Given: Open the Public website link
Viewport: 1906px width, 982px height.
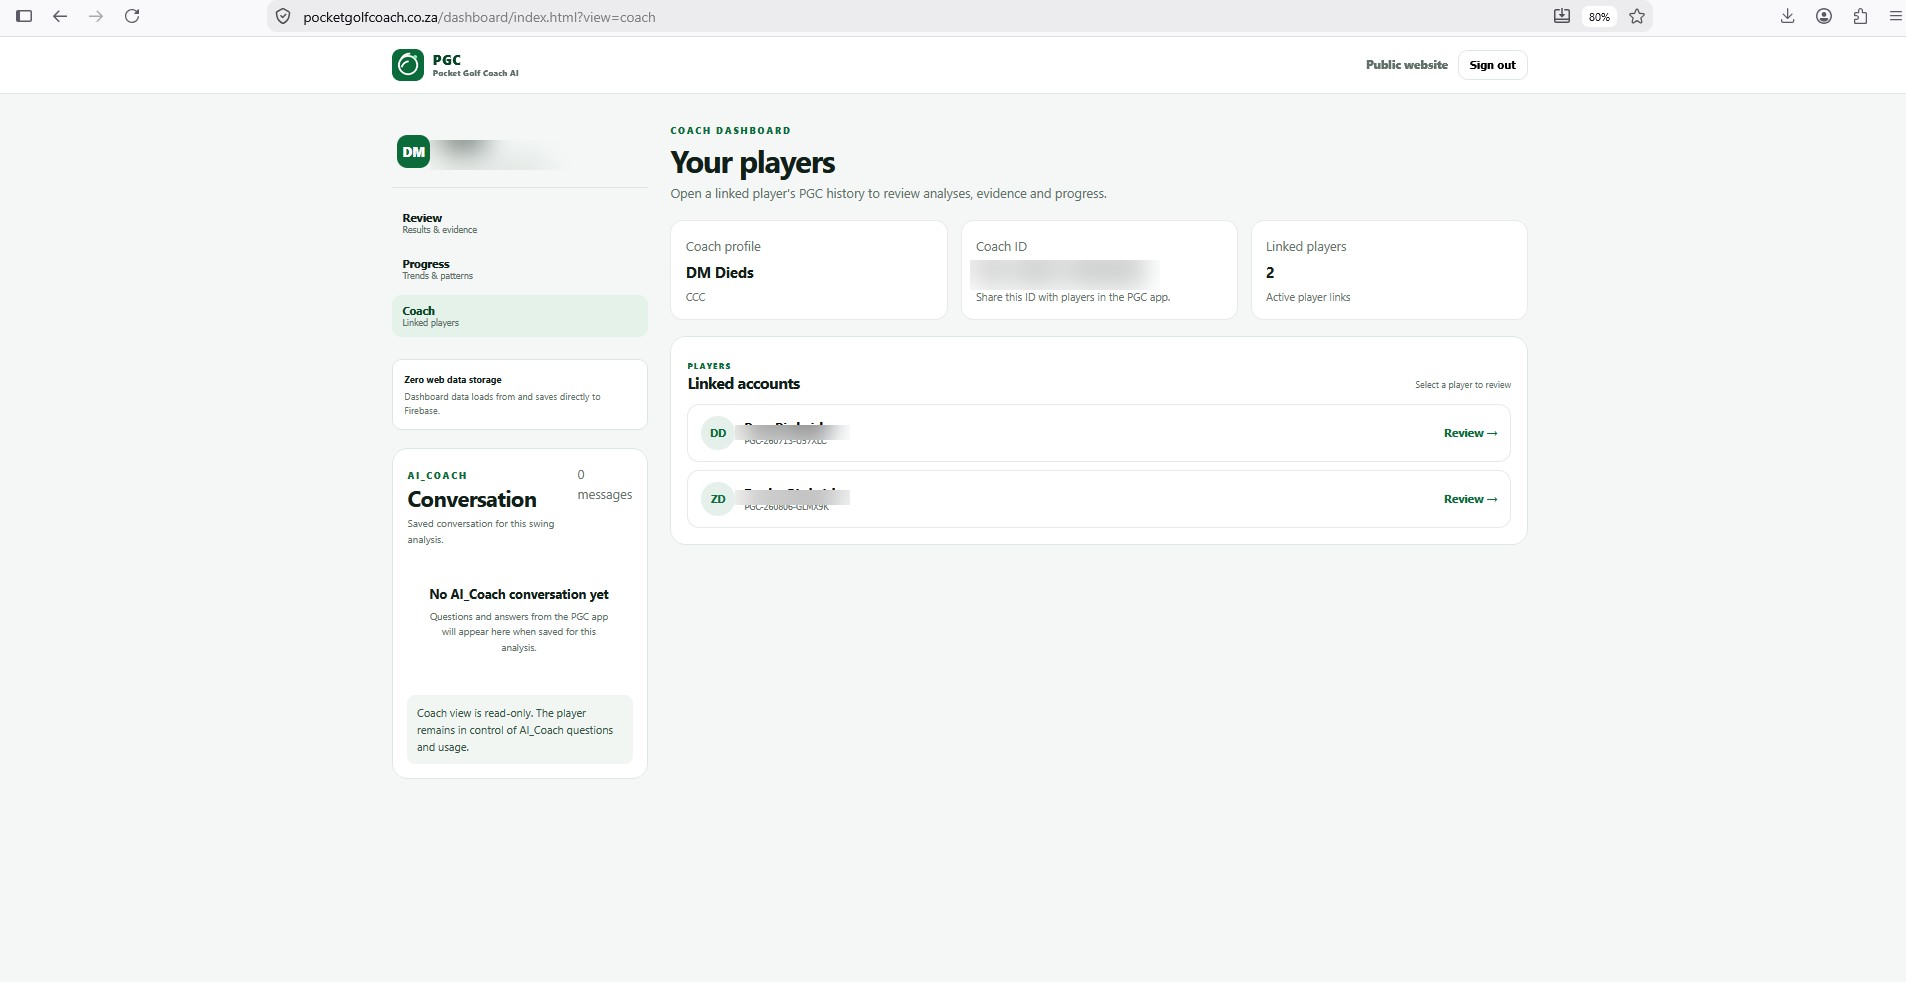Looking at the screenshot, I should coord(1406,65).
